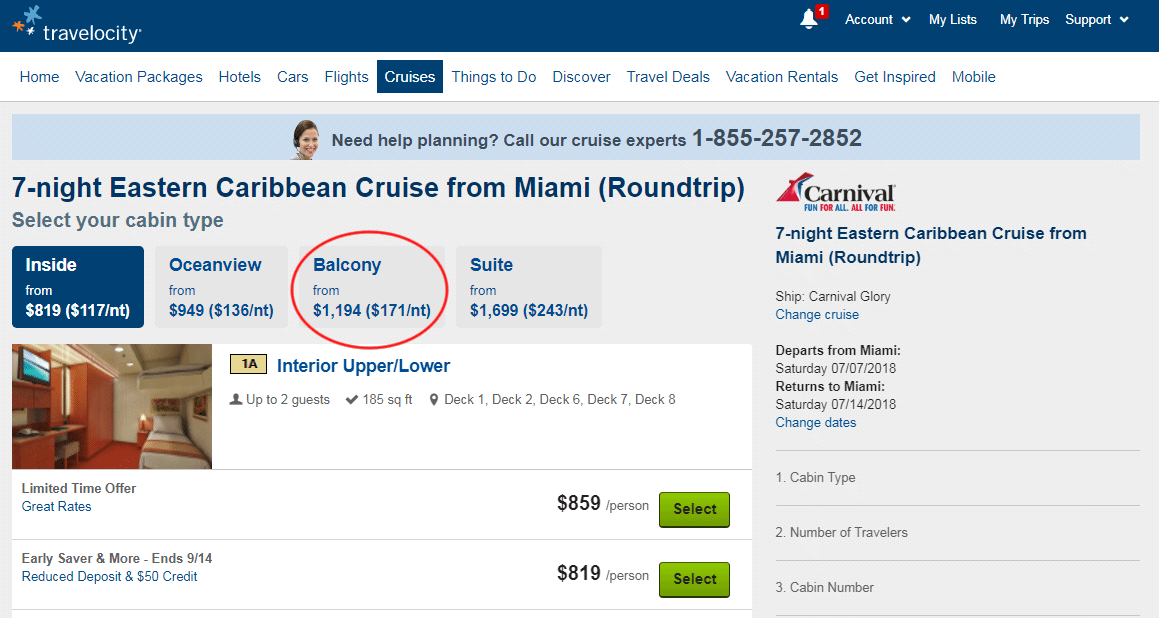The image size is (1159, 618).
Task: Open the Support dropdown menu
Action: click(x=1096, y=20)
